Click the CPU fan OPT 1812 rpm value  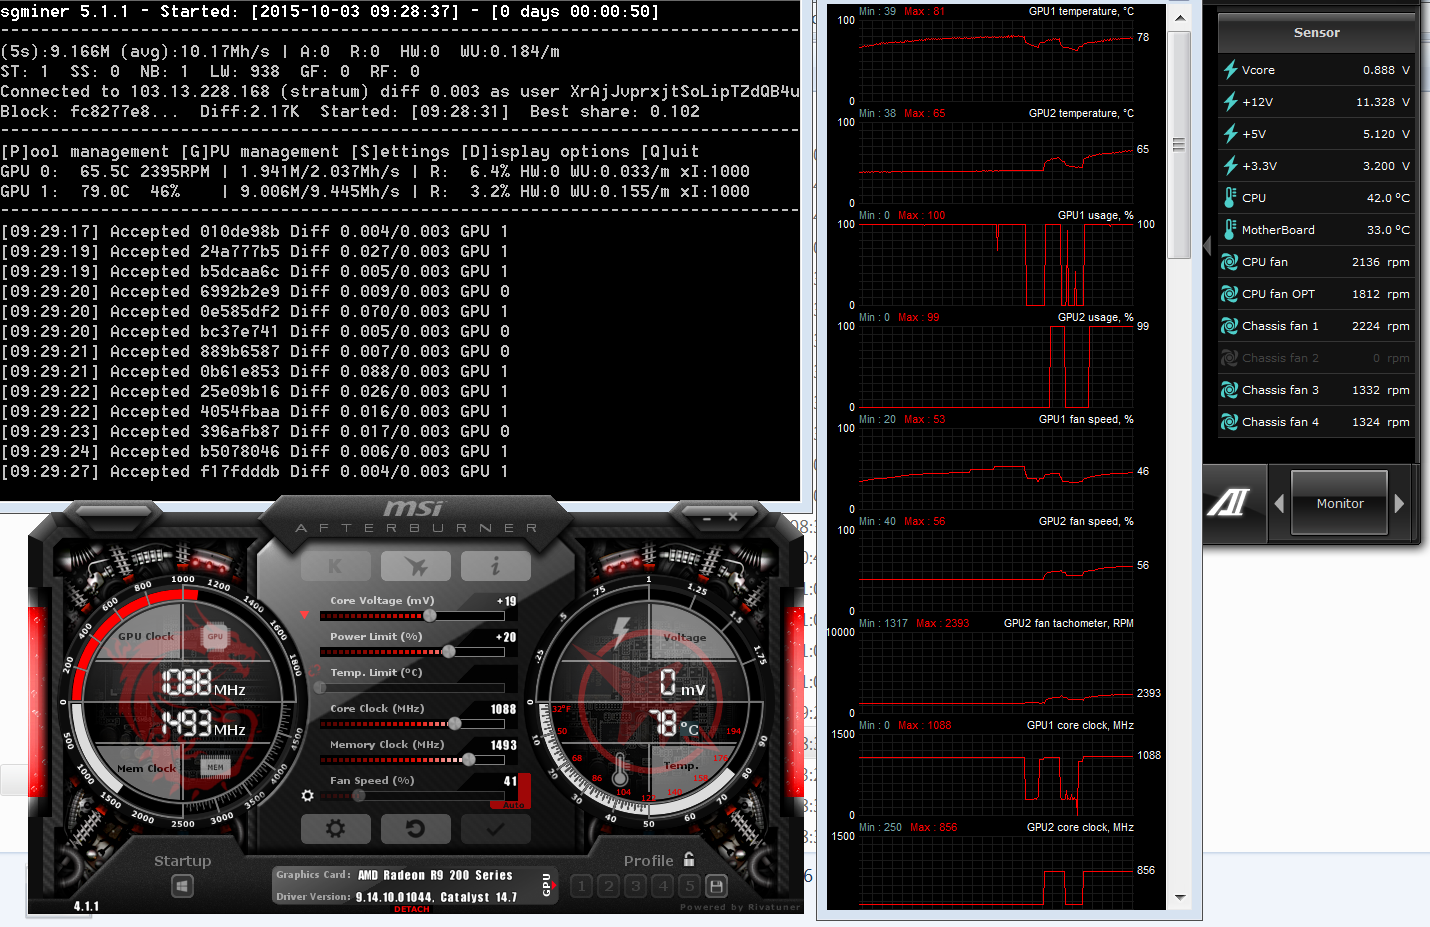pos(1380,294)
